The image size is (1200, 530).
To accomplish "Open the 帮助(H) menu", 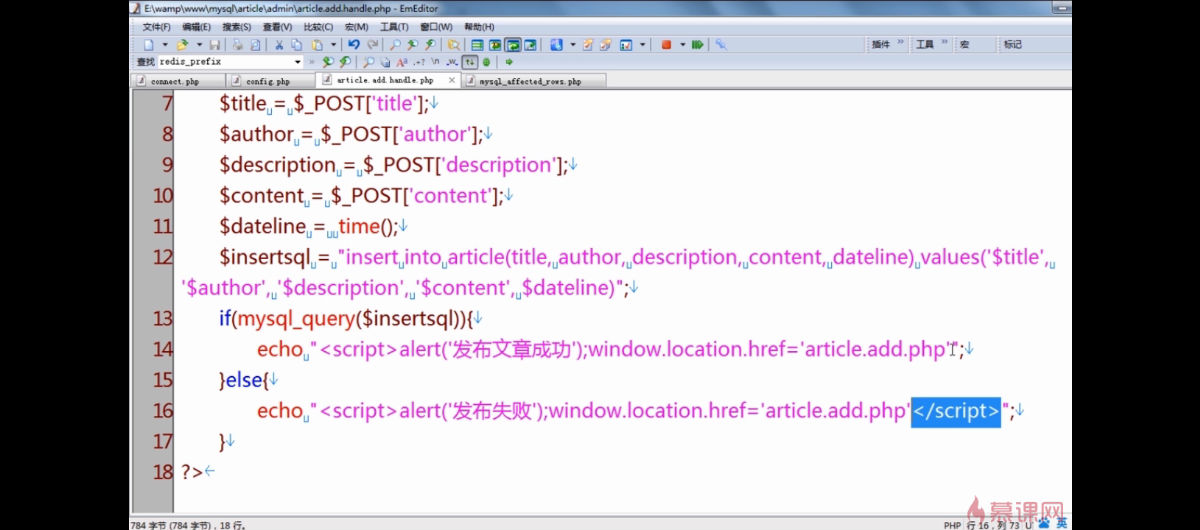I will click(479, 27).
